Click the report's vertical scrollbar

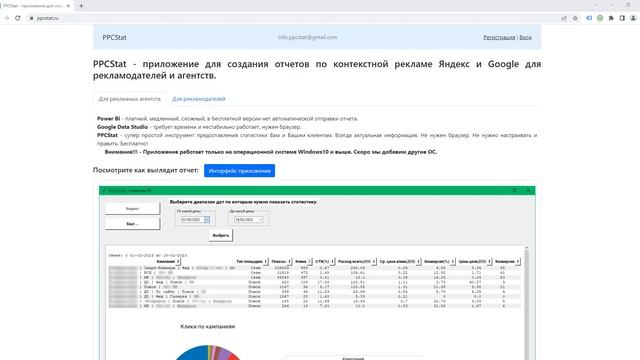coord(526,302)
